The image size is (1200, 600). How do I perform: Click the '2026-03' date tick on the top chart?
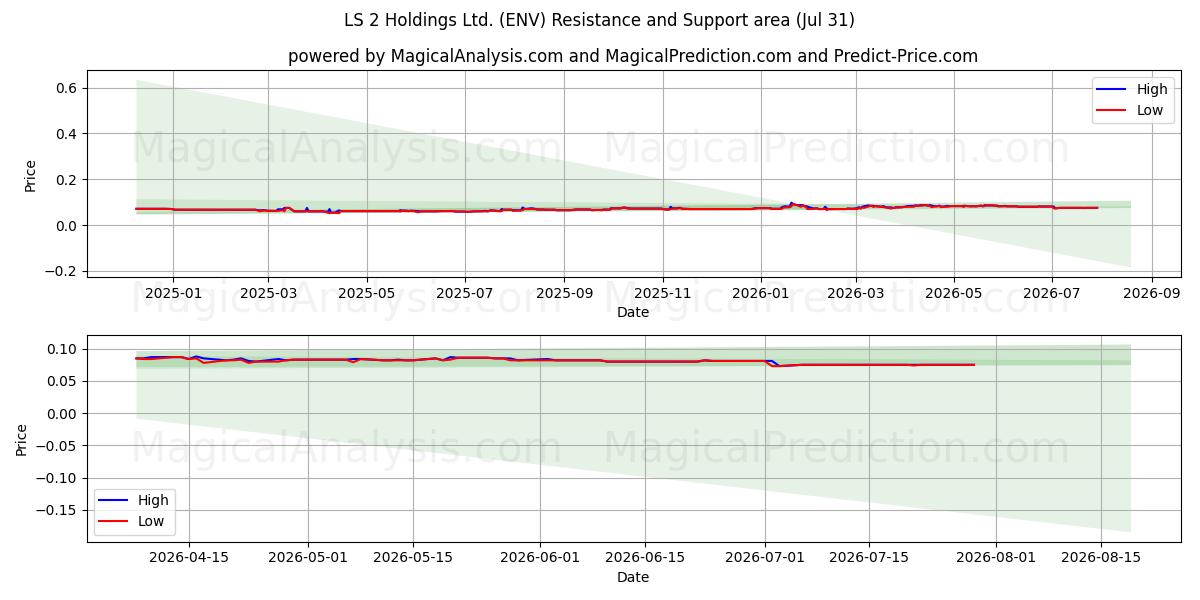coord(856,294)
